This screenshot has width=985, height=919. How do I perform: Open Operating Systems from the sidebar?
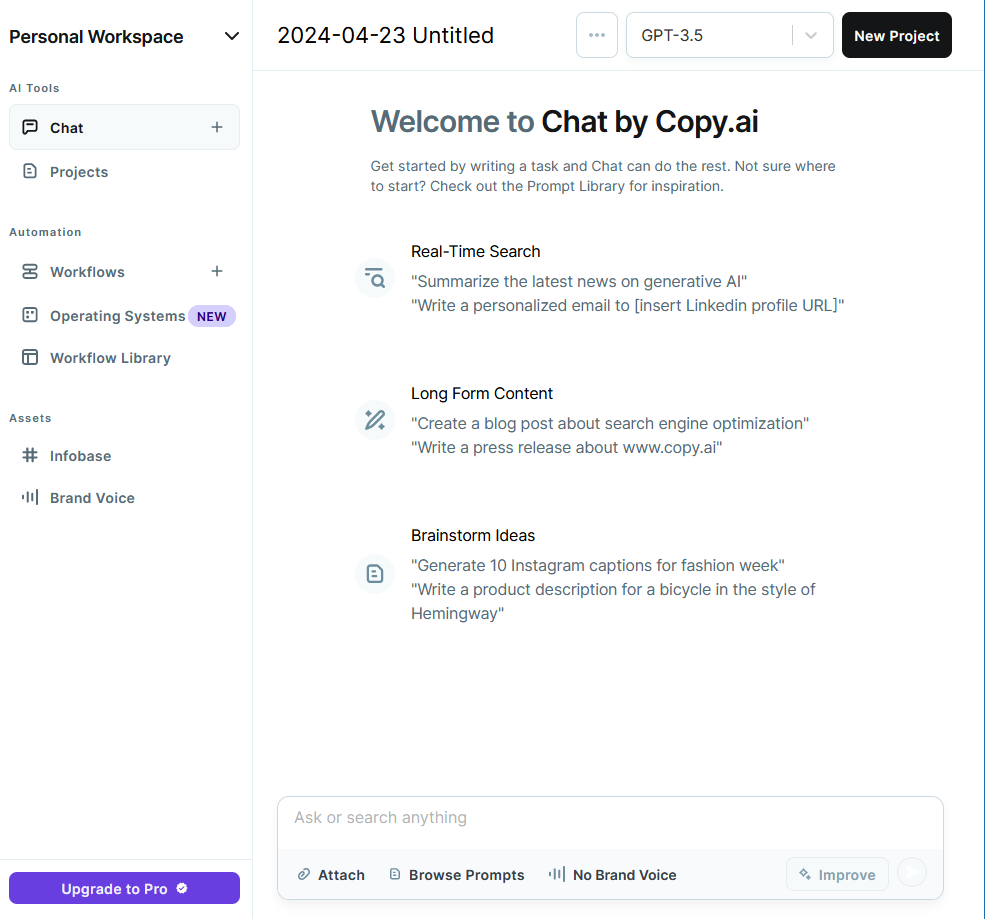116,315
